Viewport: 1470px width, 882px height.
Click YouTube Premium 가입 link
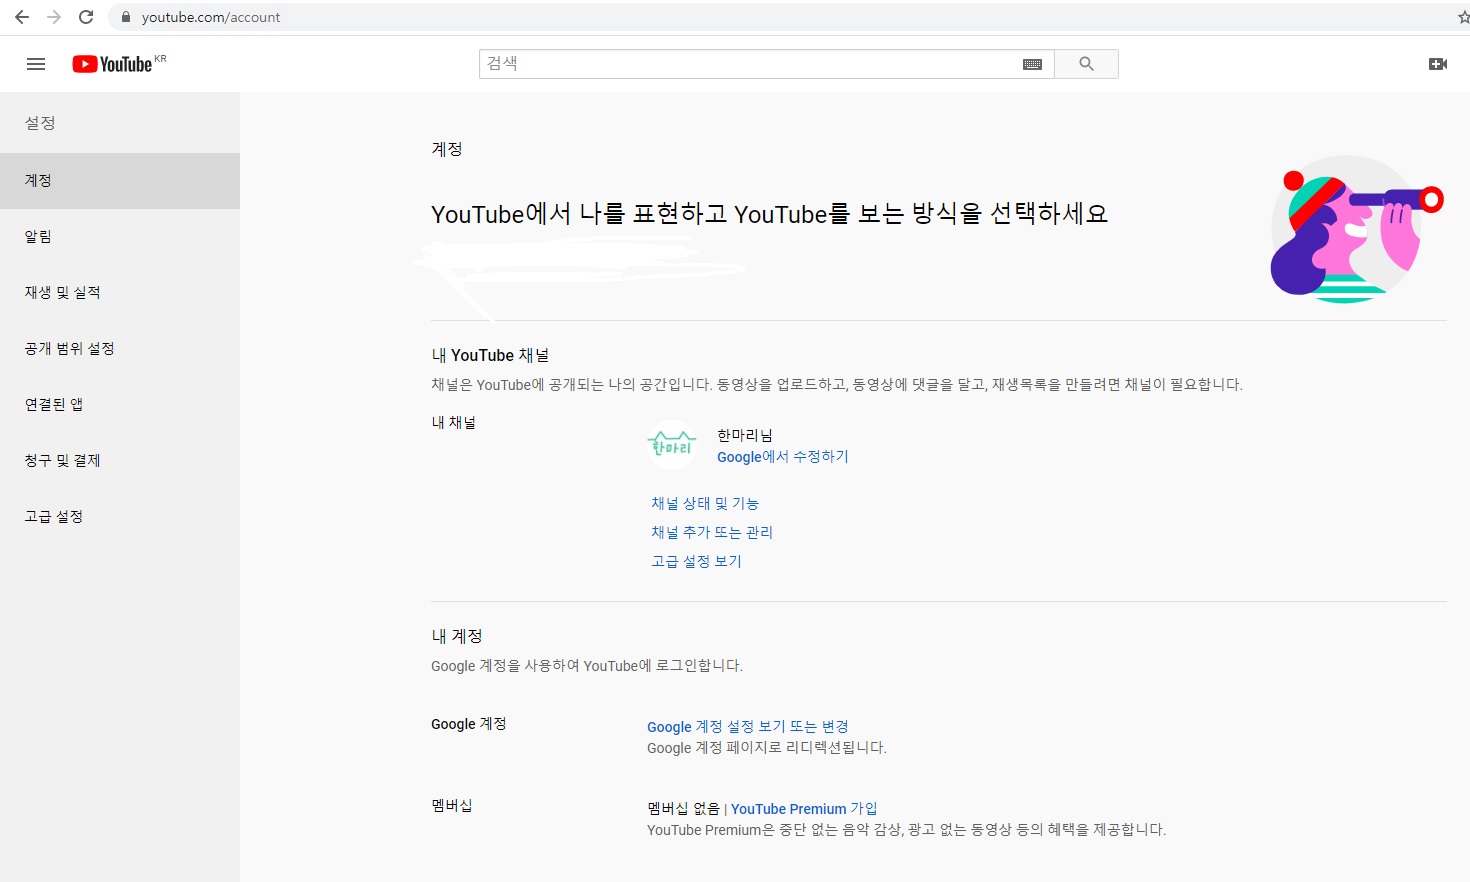(x=804, y=809)
